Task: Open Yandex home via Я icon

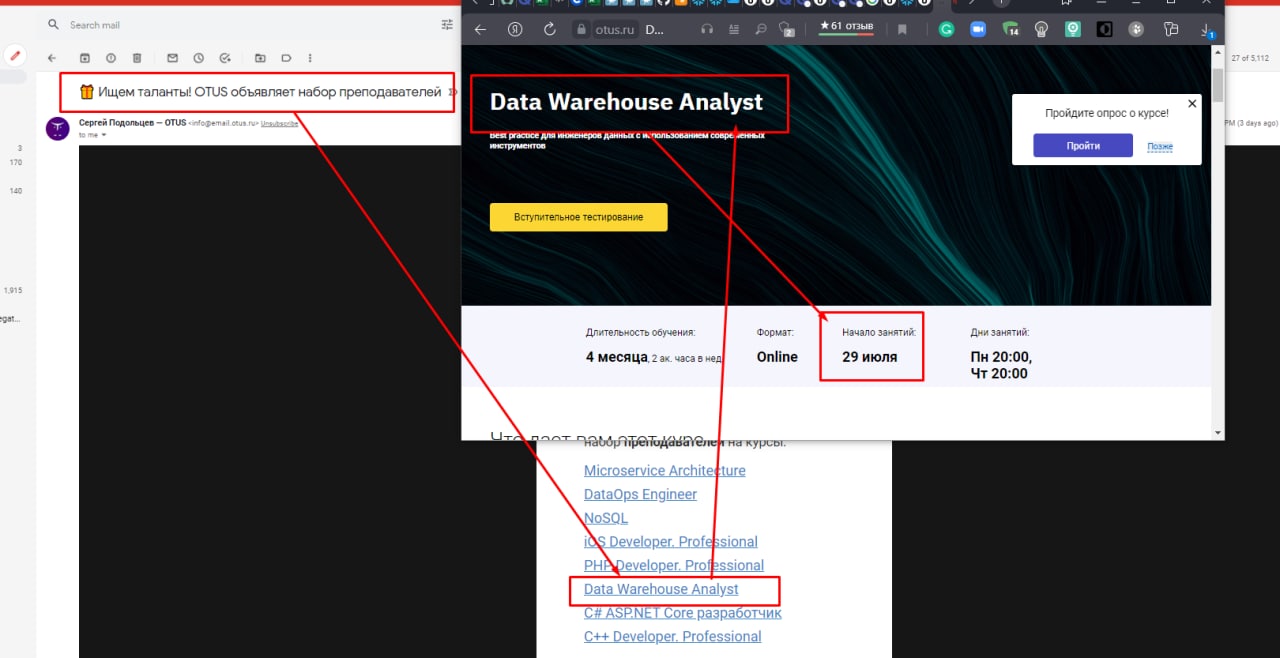Action: pyautogui.click(x=514, y=30)
